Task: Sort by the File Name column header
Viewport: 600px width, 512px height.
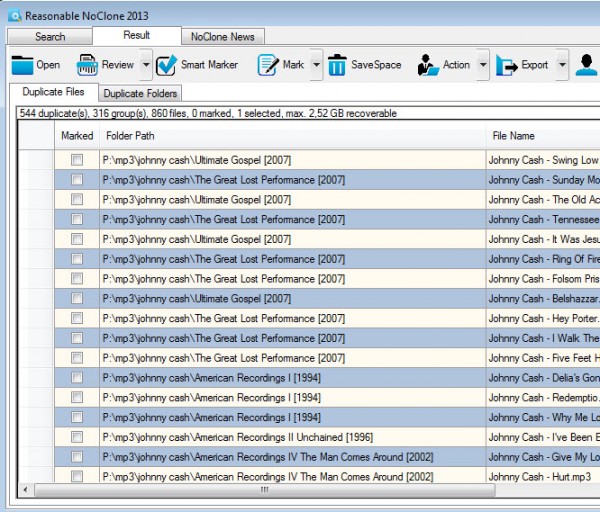Action: coord(543,135)
